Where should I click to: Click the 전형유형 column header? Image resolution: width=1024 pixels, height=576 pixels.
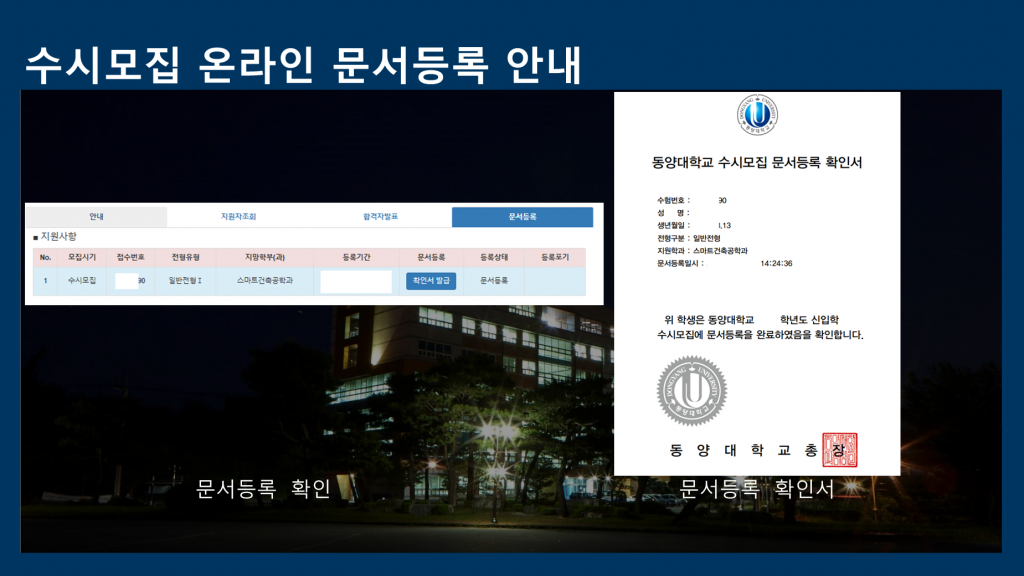pyautogui.click(x=185, y=257)
